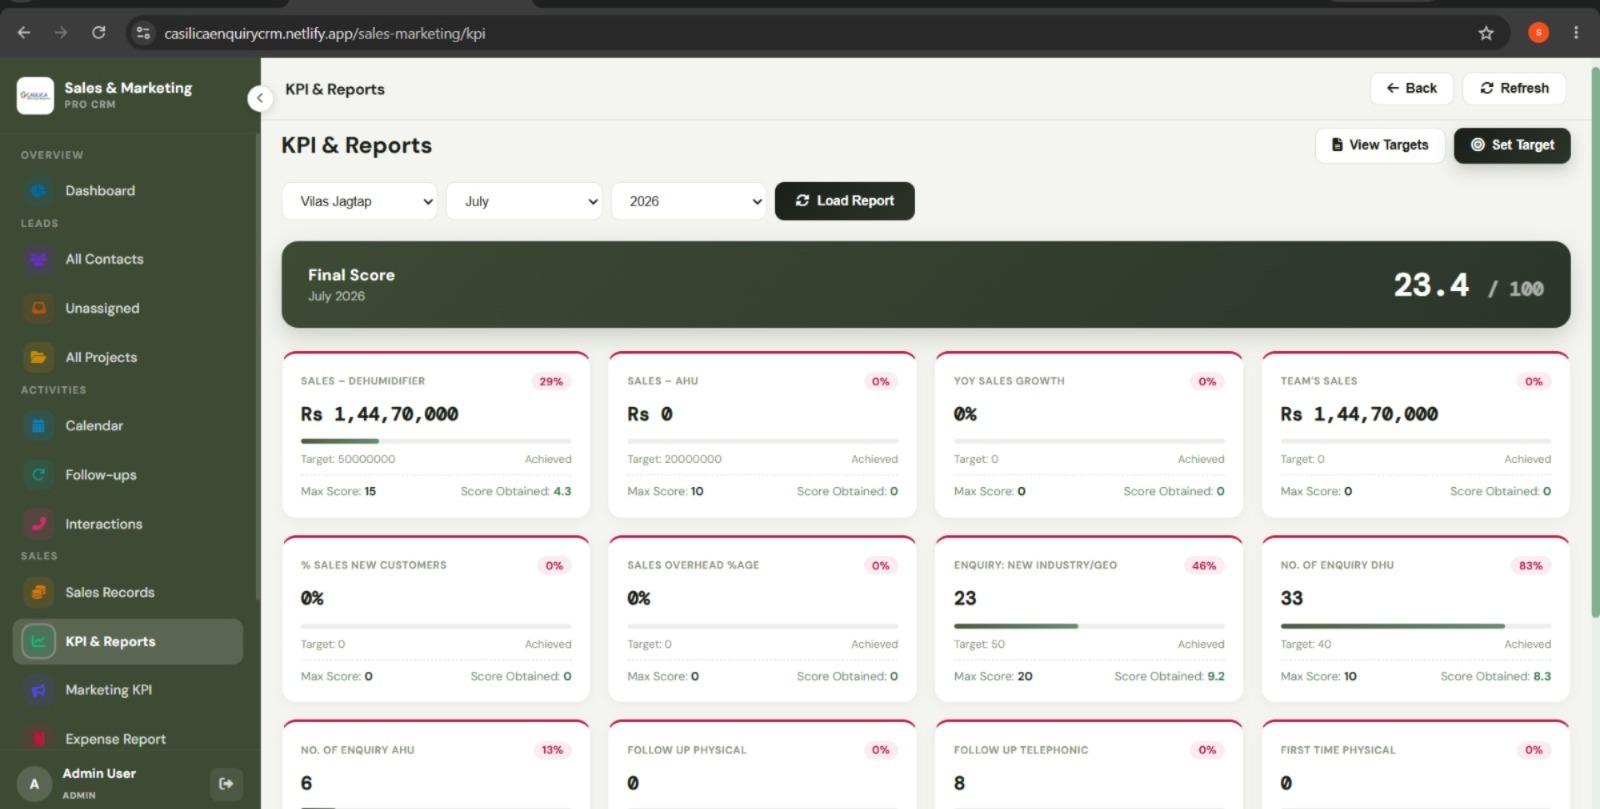Click the YOY Sales Growth card title
This screenshot has height=809, width=1600.
(1009, 381)
